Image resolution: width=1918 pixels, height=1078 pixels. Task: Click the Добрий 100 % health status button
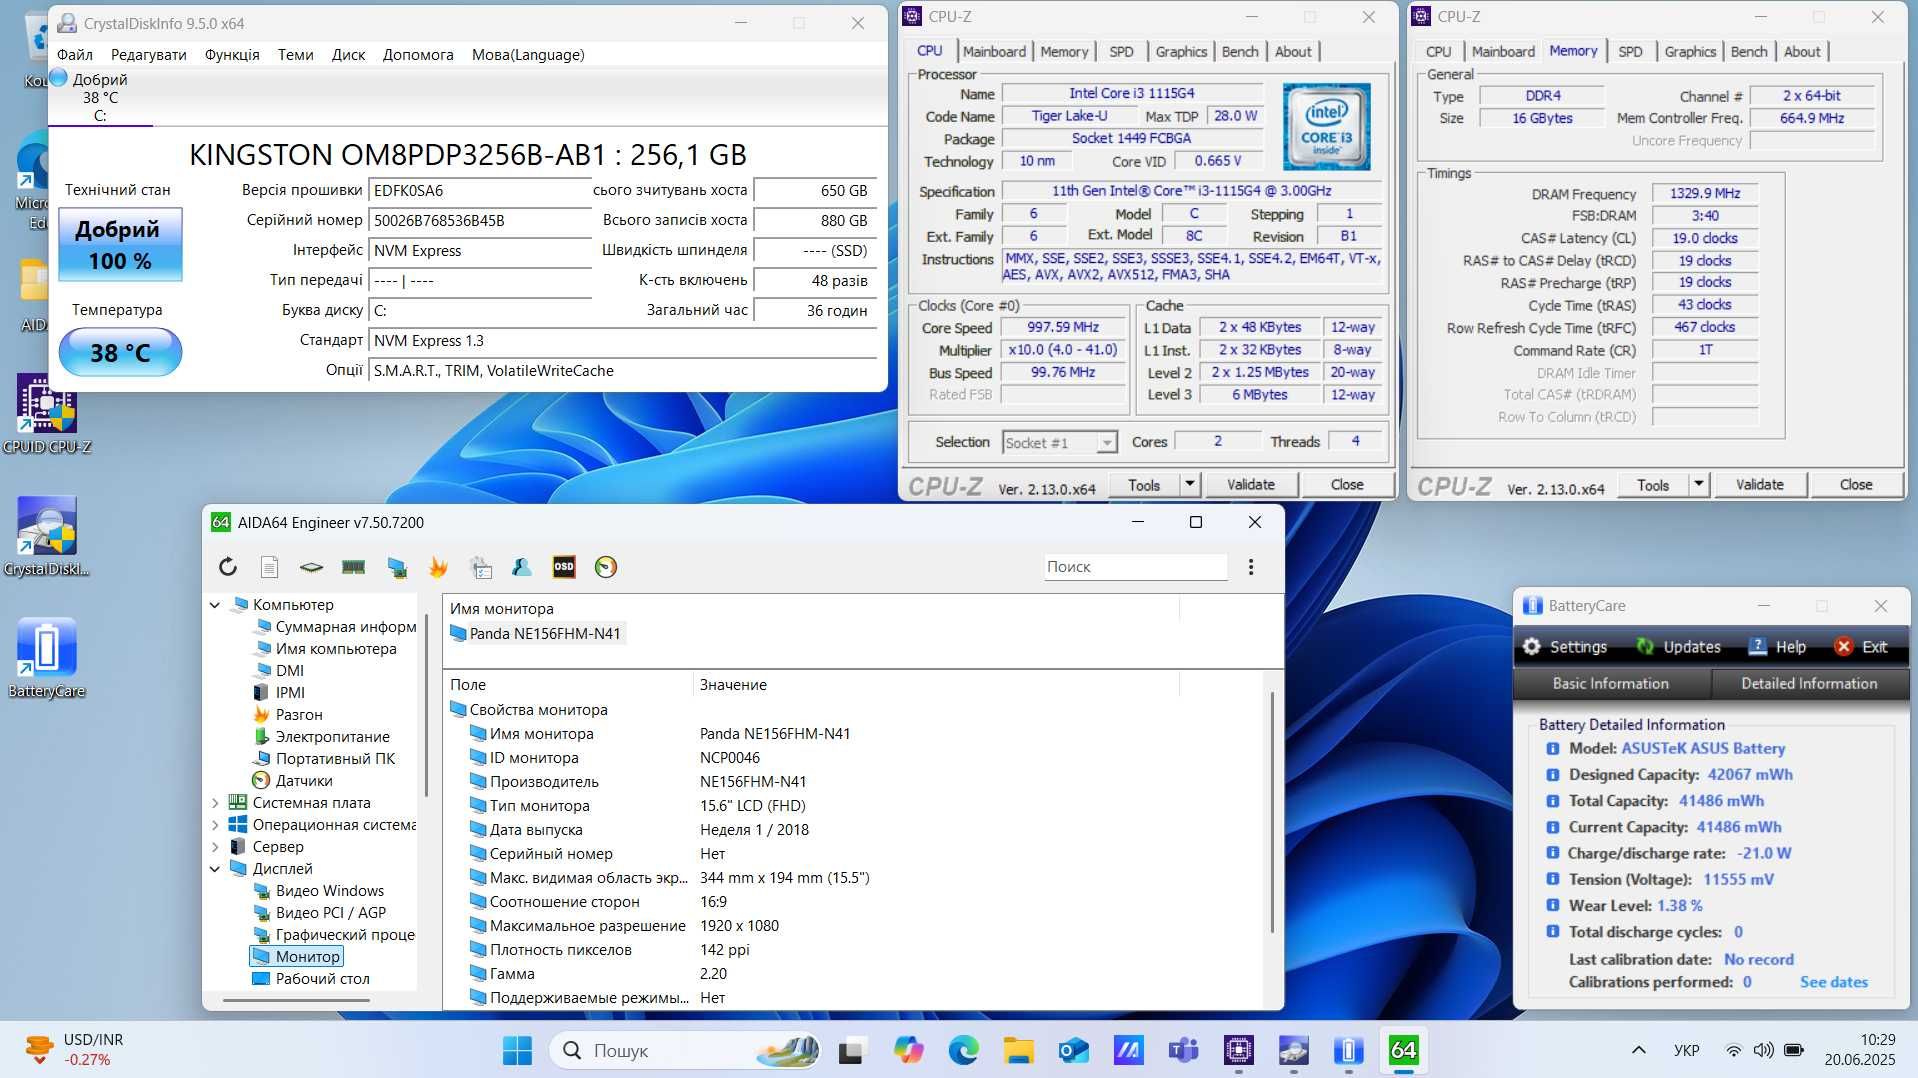point(120,245)
